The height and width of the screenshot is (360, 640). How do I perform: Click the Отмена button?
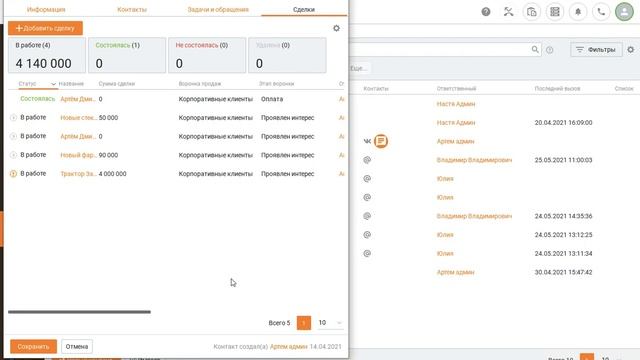[77, 347]
